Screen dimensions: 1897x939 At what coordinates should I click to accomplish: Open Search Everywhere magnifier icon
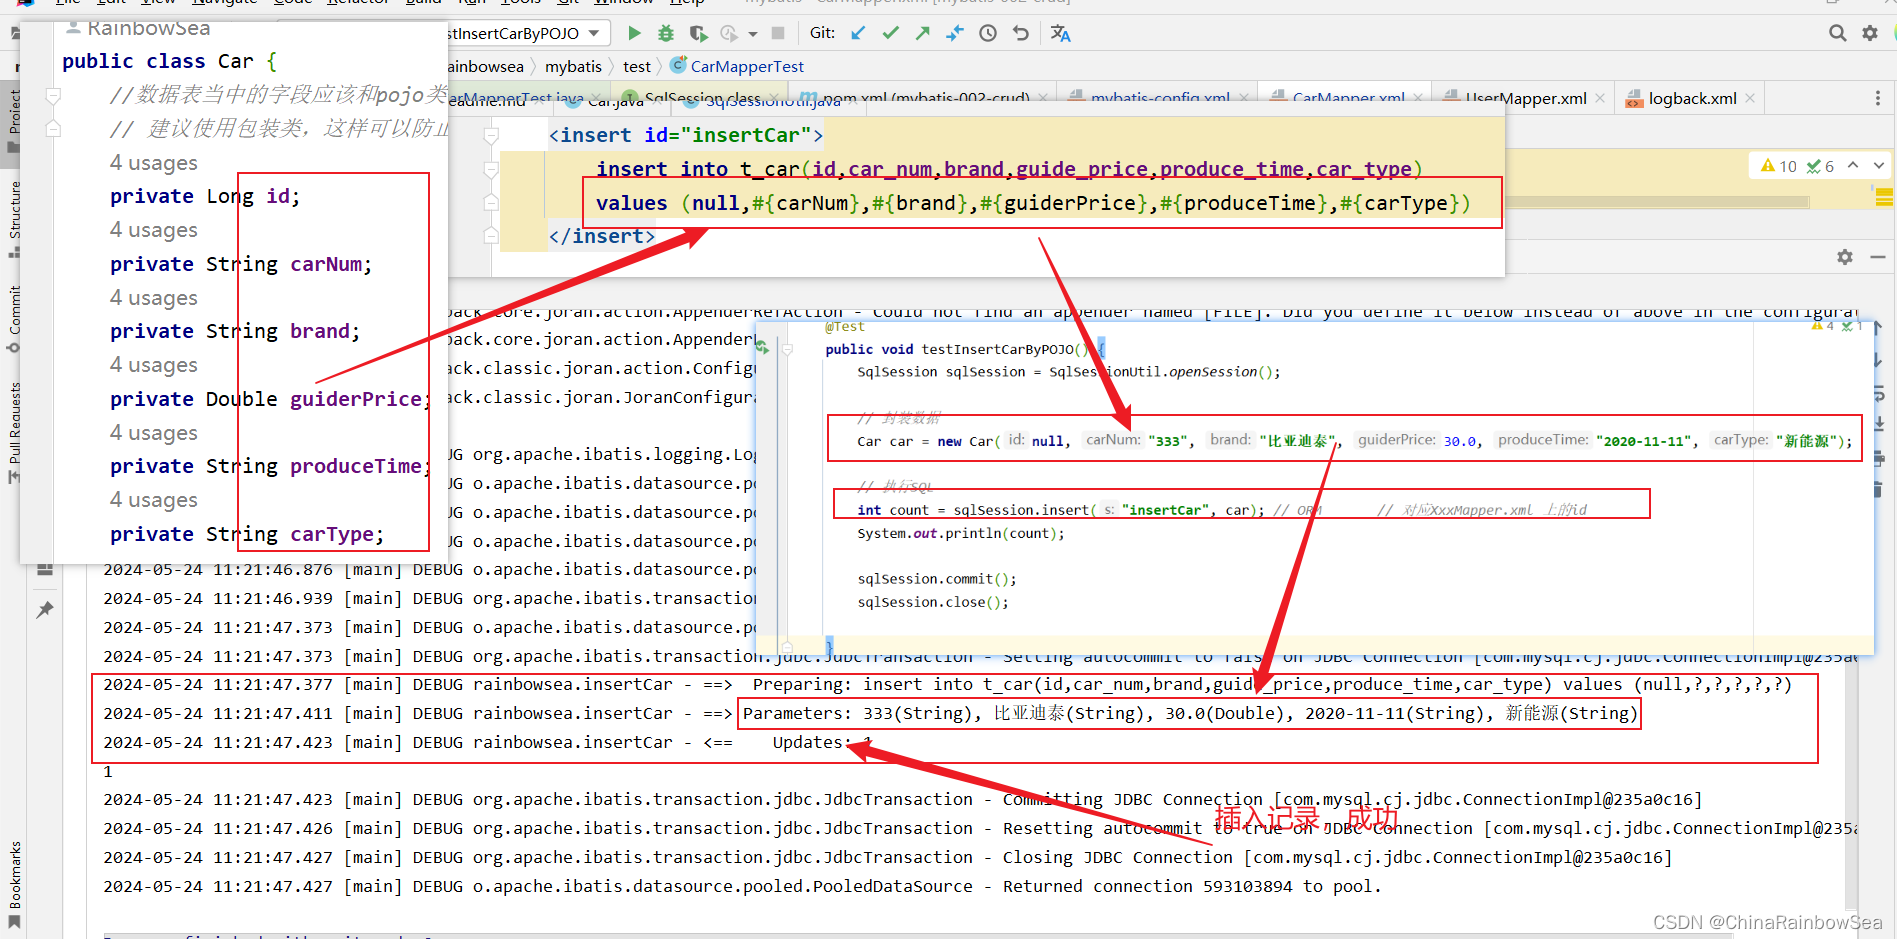tap(1837, 33)
